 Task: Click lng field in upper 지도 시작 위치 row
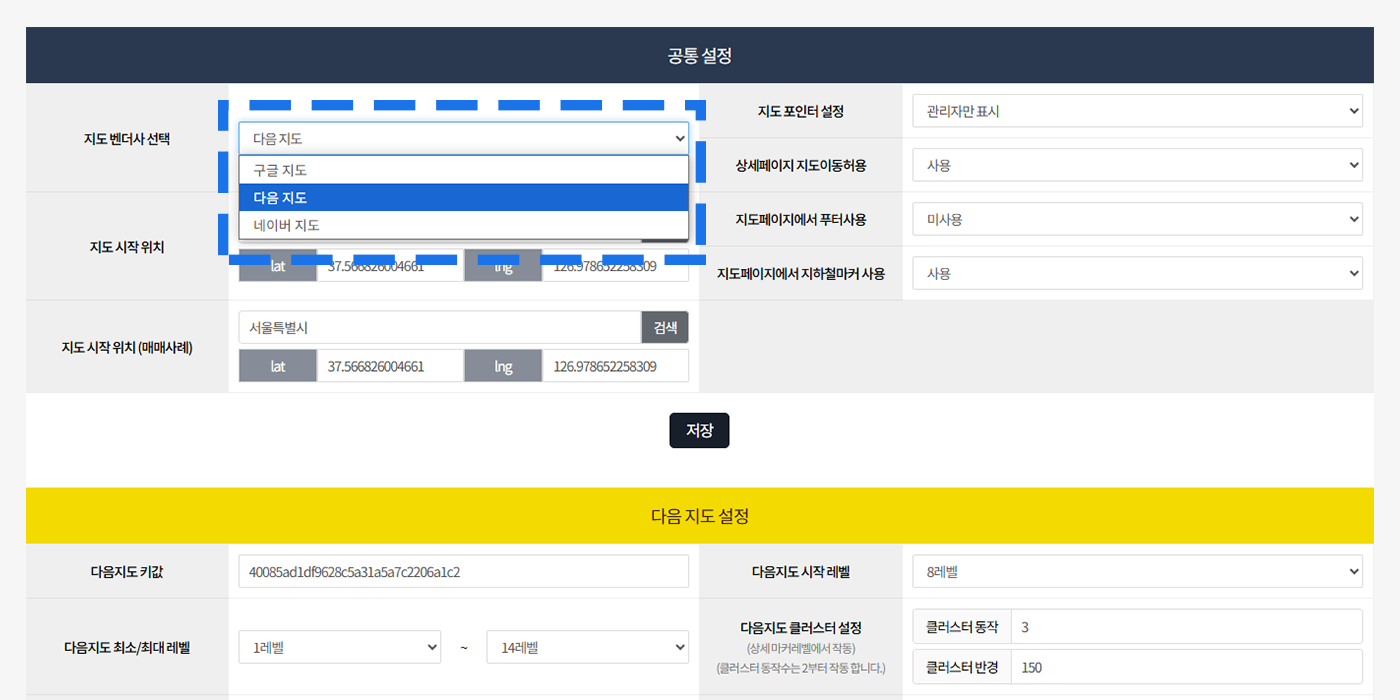tap(614, 267)
